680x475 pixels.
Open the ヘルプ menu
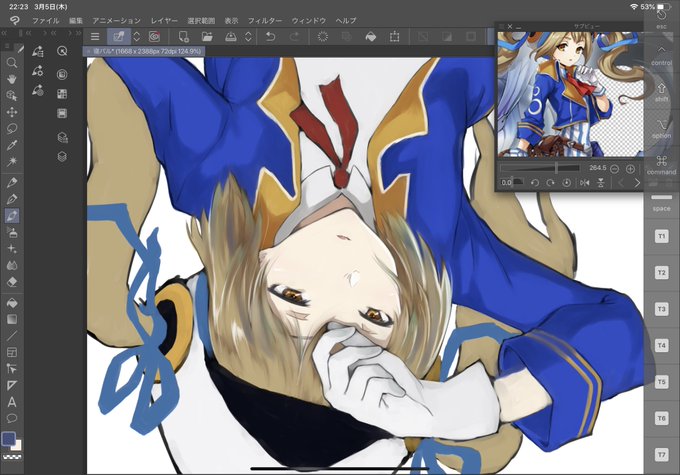click(346, 20)
